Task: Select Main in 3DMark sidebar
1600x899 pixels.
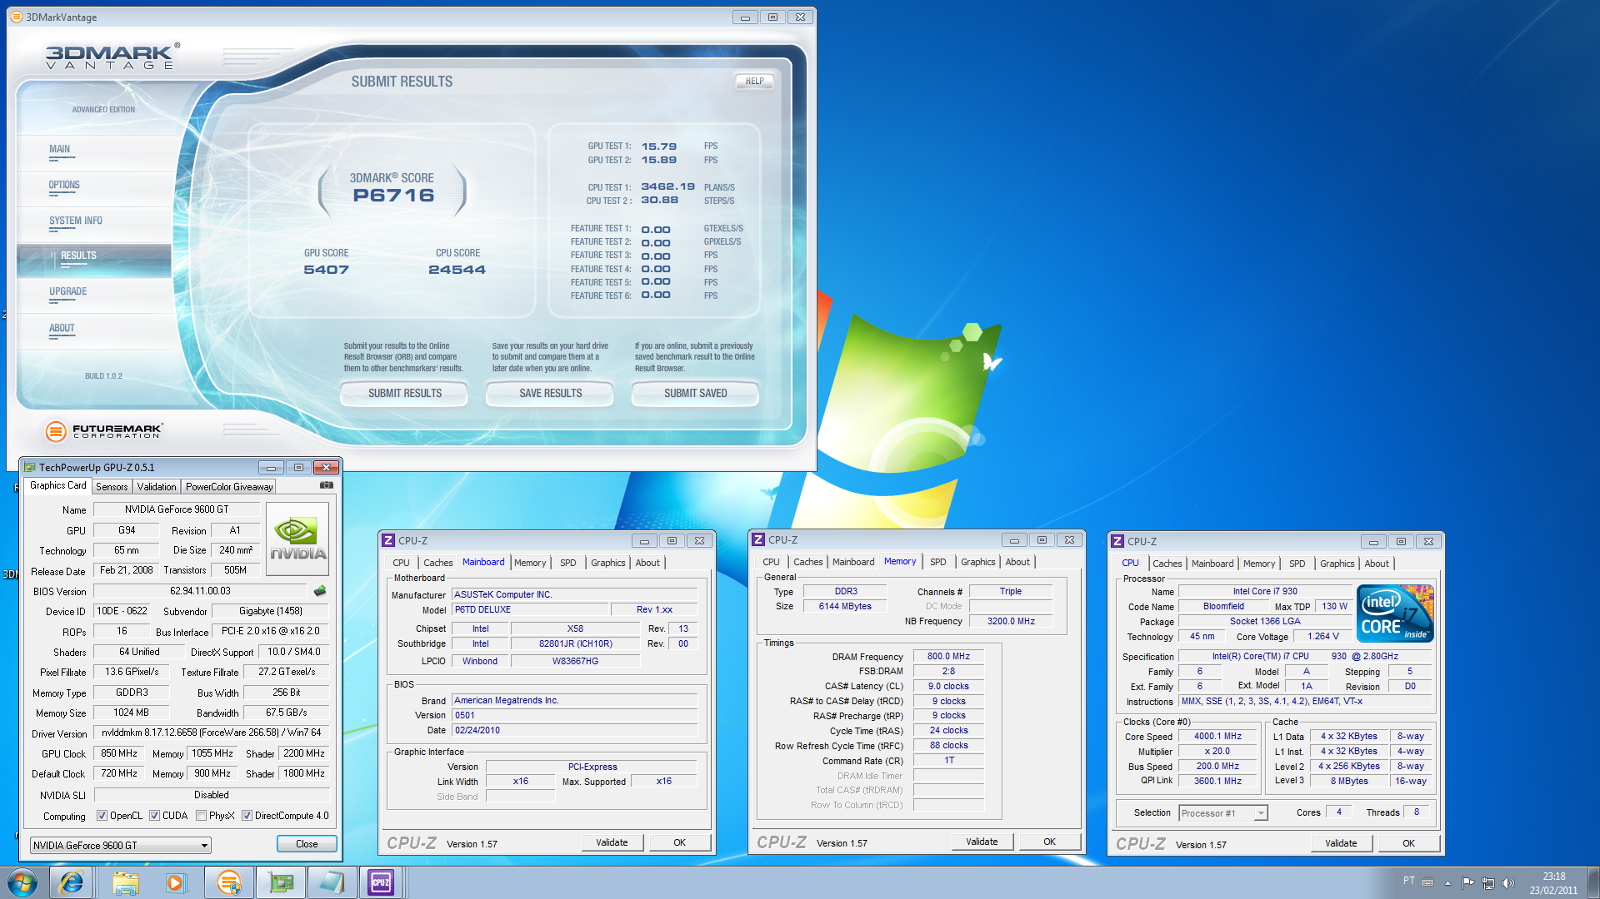Action: pyautogui.click(x=60, y=149)
